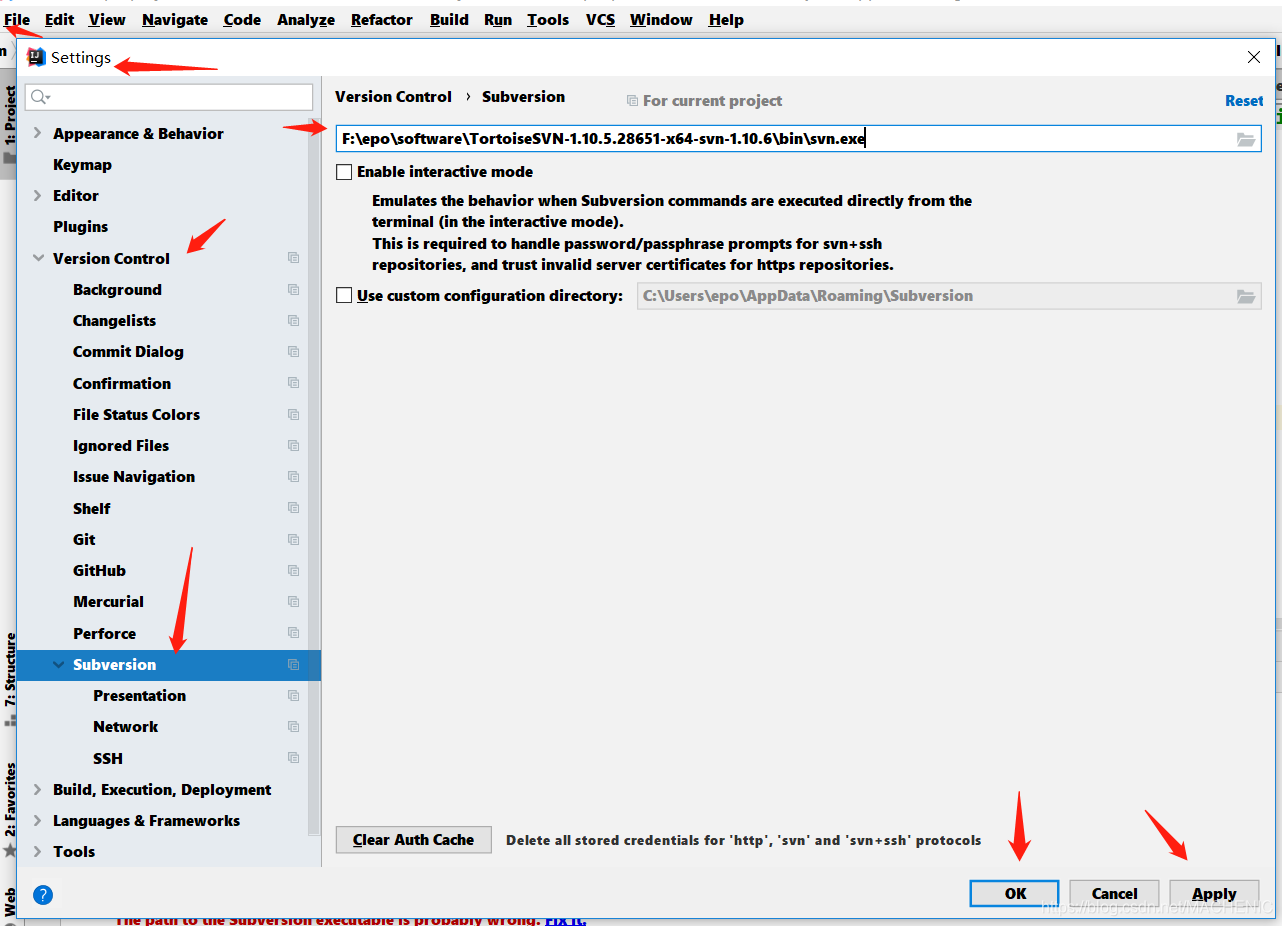This screenshot has width=1282, height=926.
Task: Click the project-level icon next to SSH
Action: tap(293, 759)
